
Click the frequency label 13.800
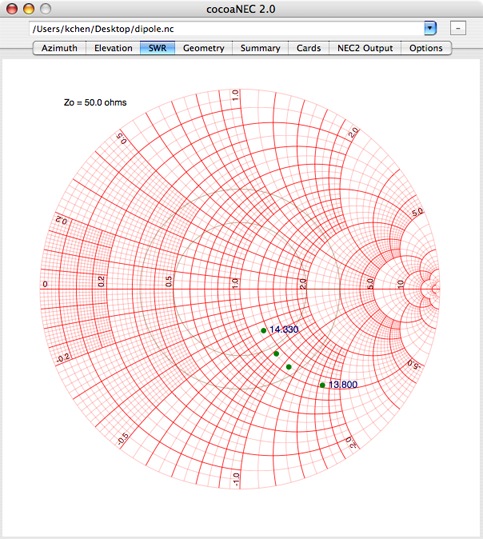pyautogui.click(x=343, y=384)
